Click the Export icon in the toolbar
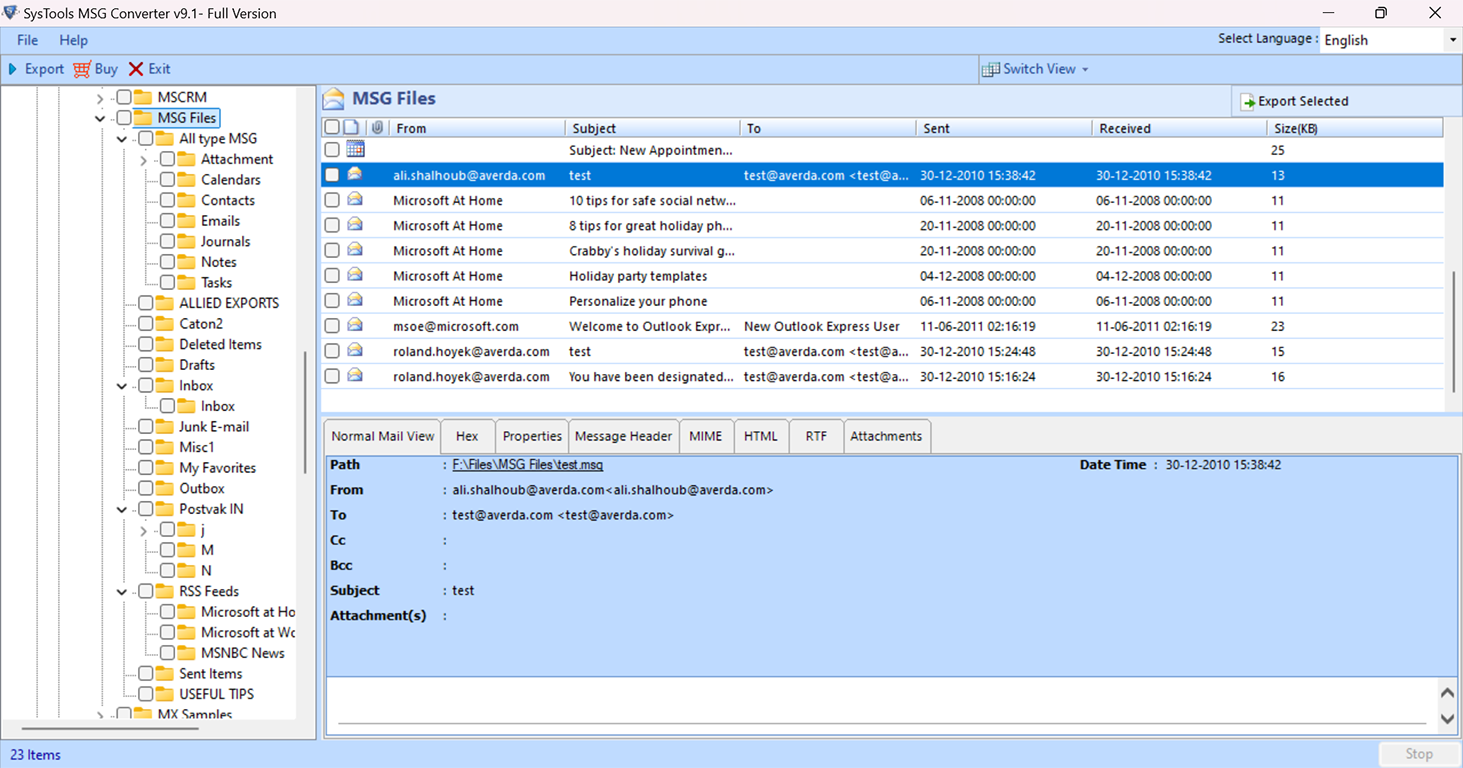 pos(12,68)
